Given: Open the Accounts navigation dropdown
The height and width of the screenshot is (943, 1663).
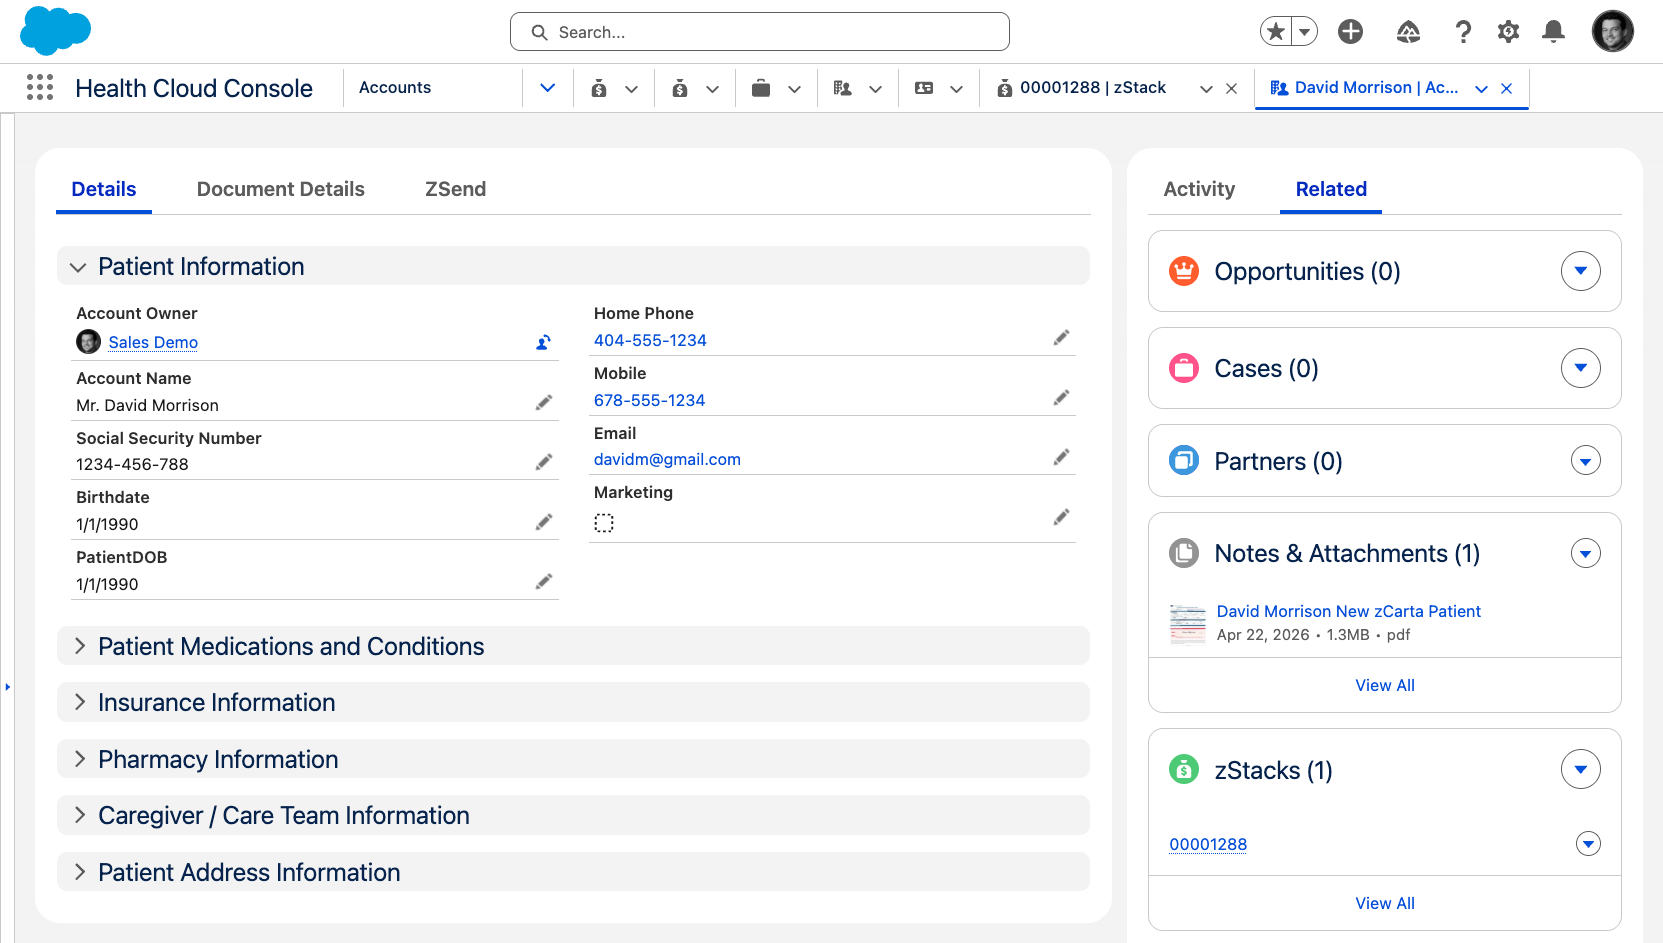Looking at the screenshot, I should 548,88.
